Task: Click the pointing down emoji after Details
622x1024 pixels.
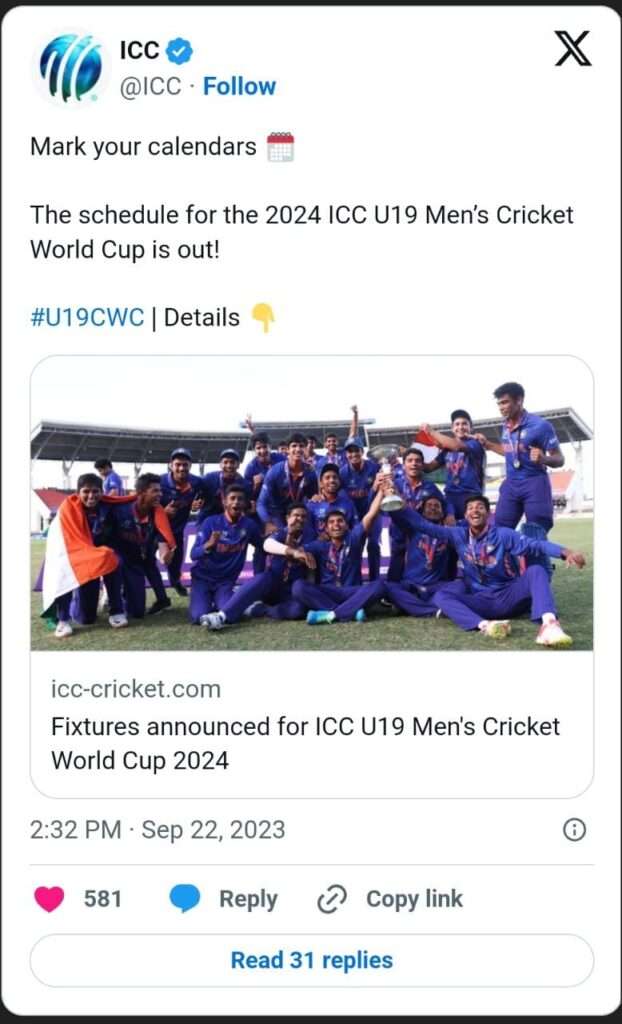Action: coord(263,318)
